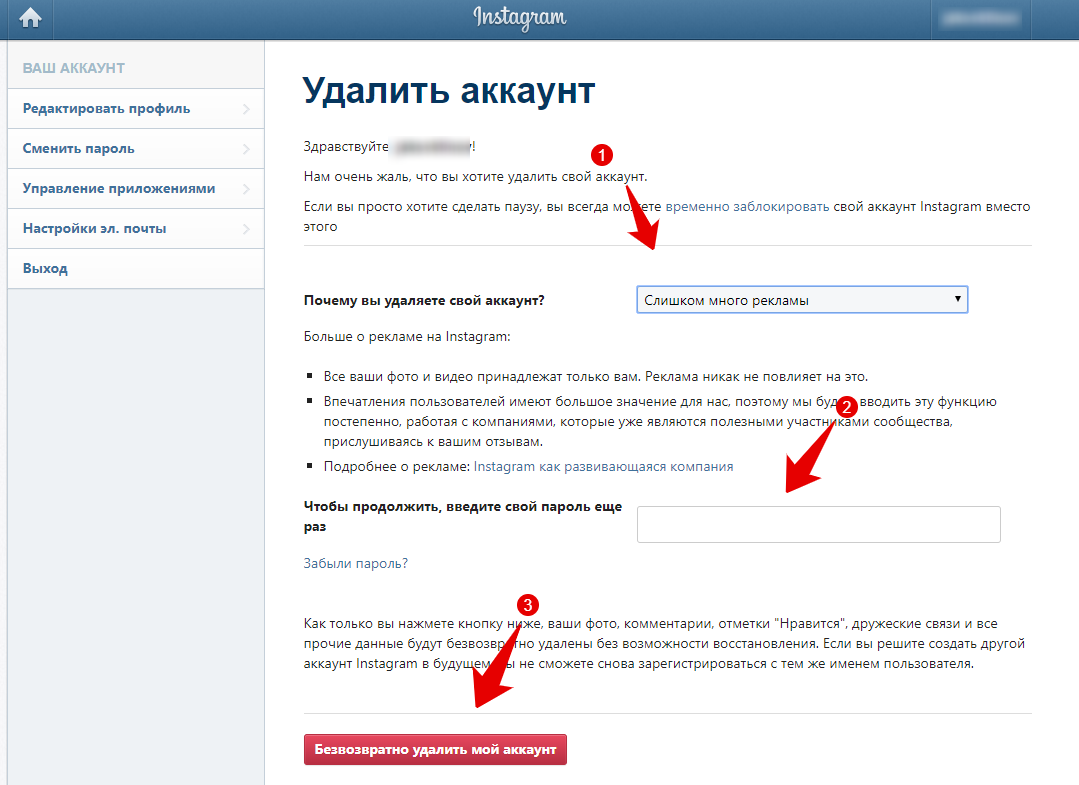
Task: Click text Больше о рекламе на Instagram:
Action: 407,336
